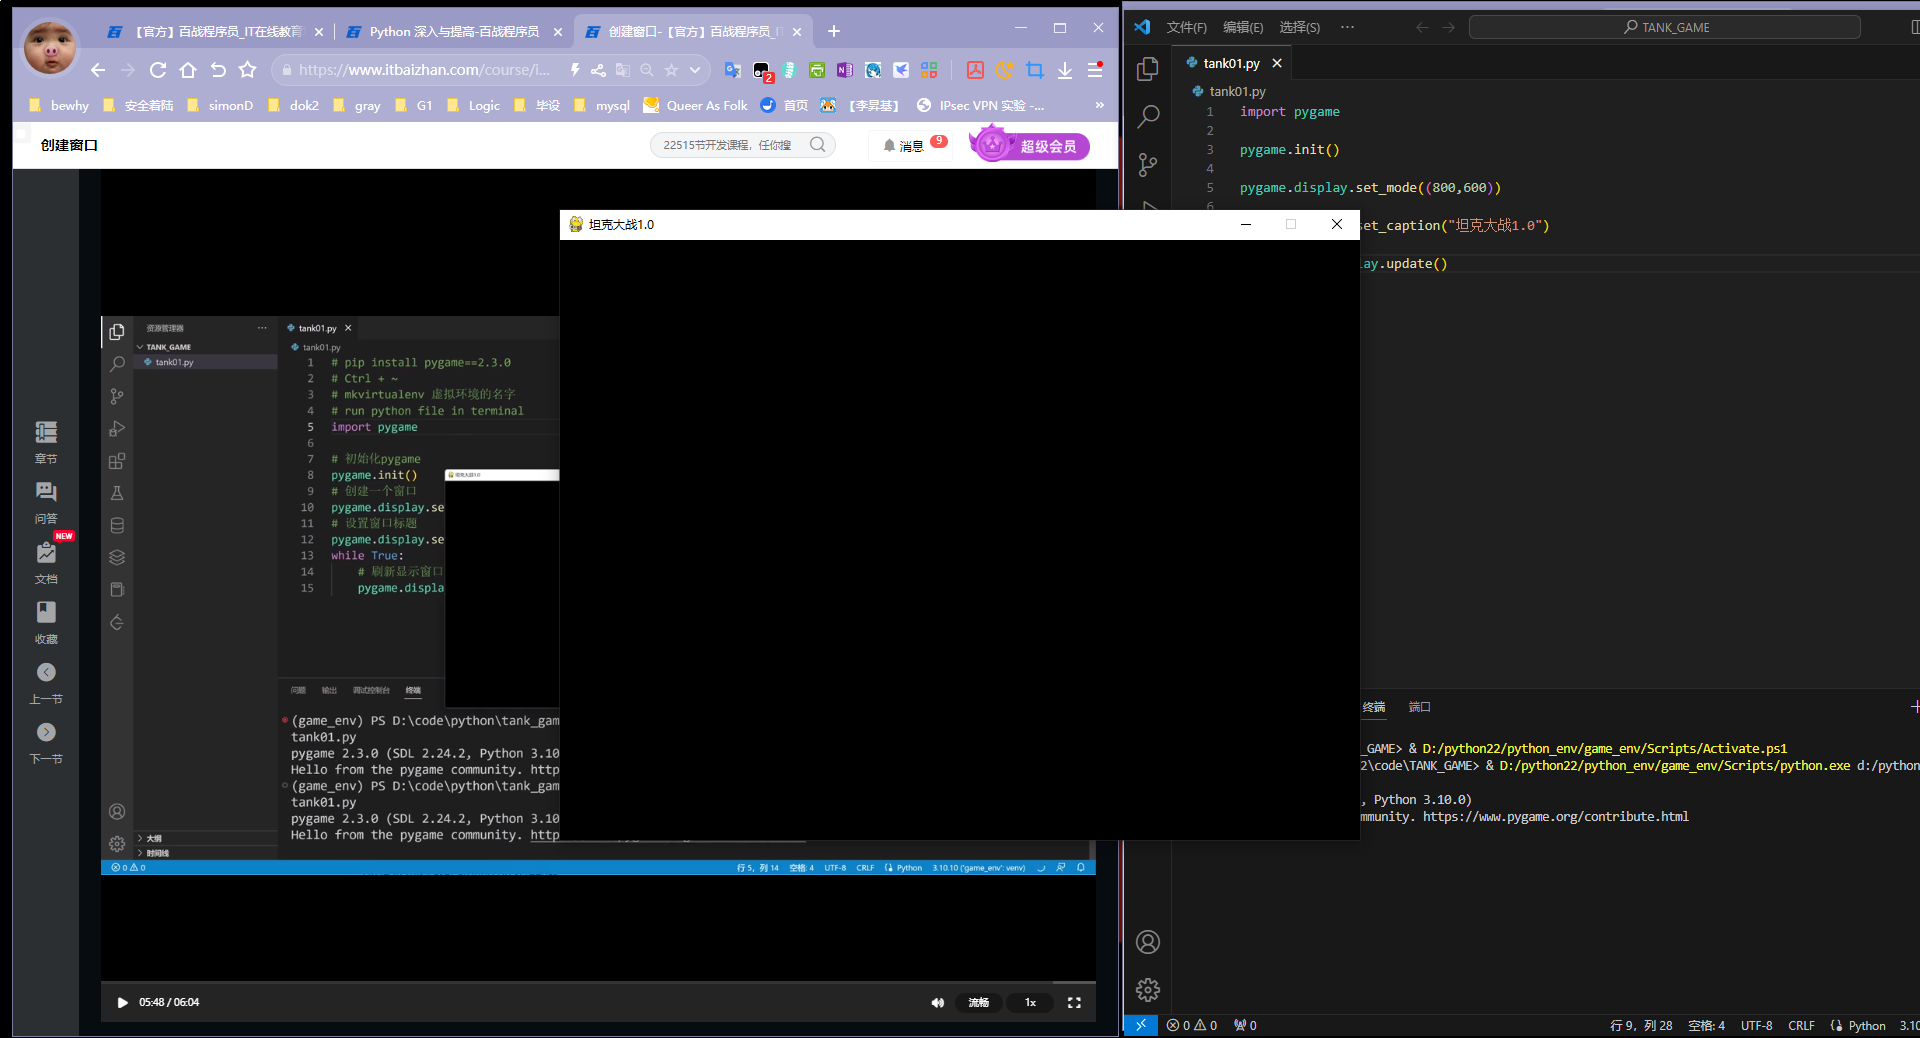
Task: Click the VS Code remote window indicator
Action: [x=1140, y=1025]
